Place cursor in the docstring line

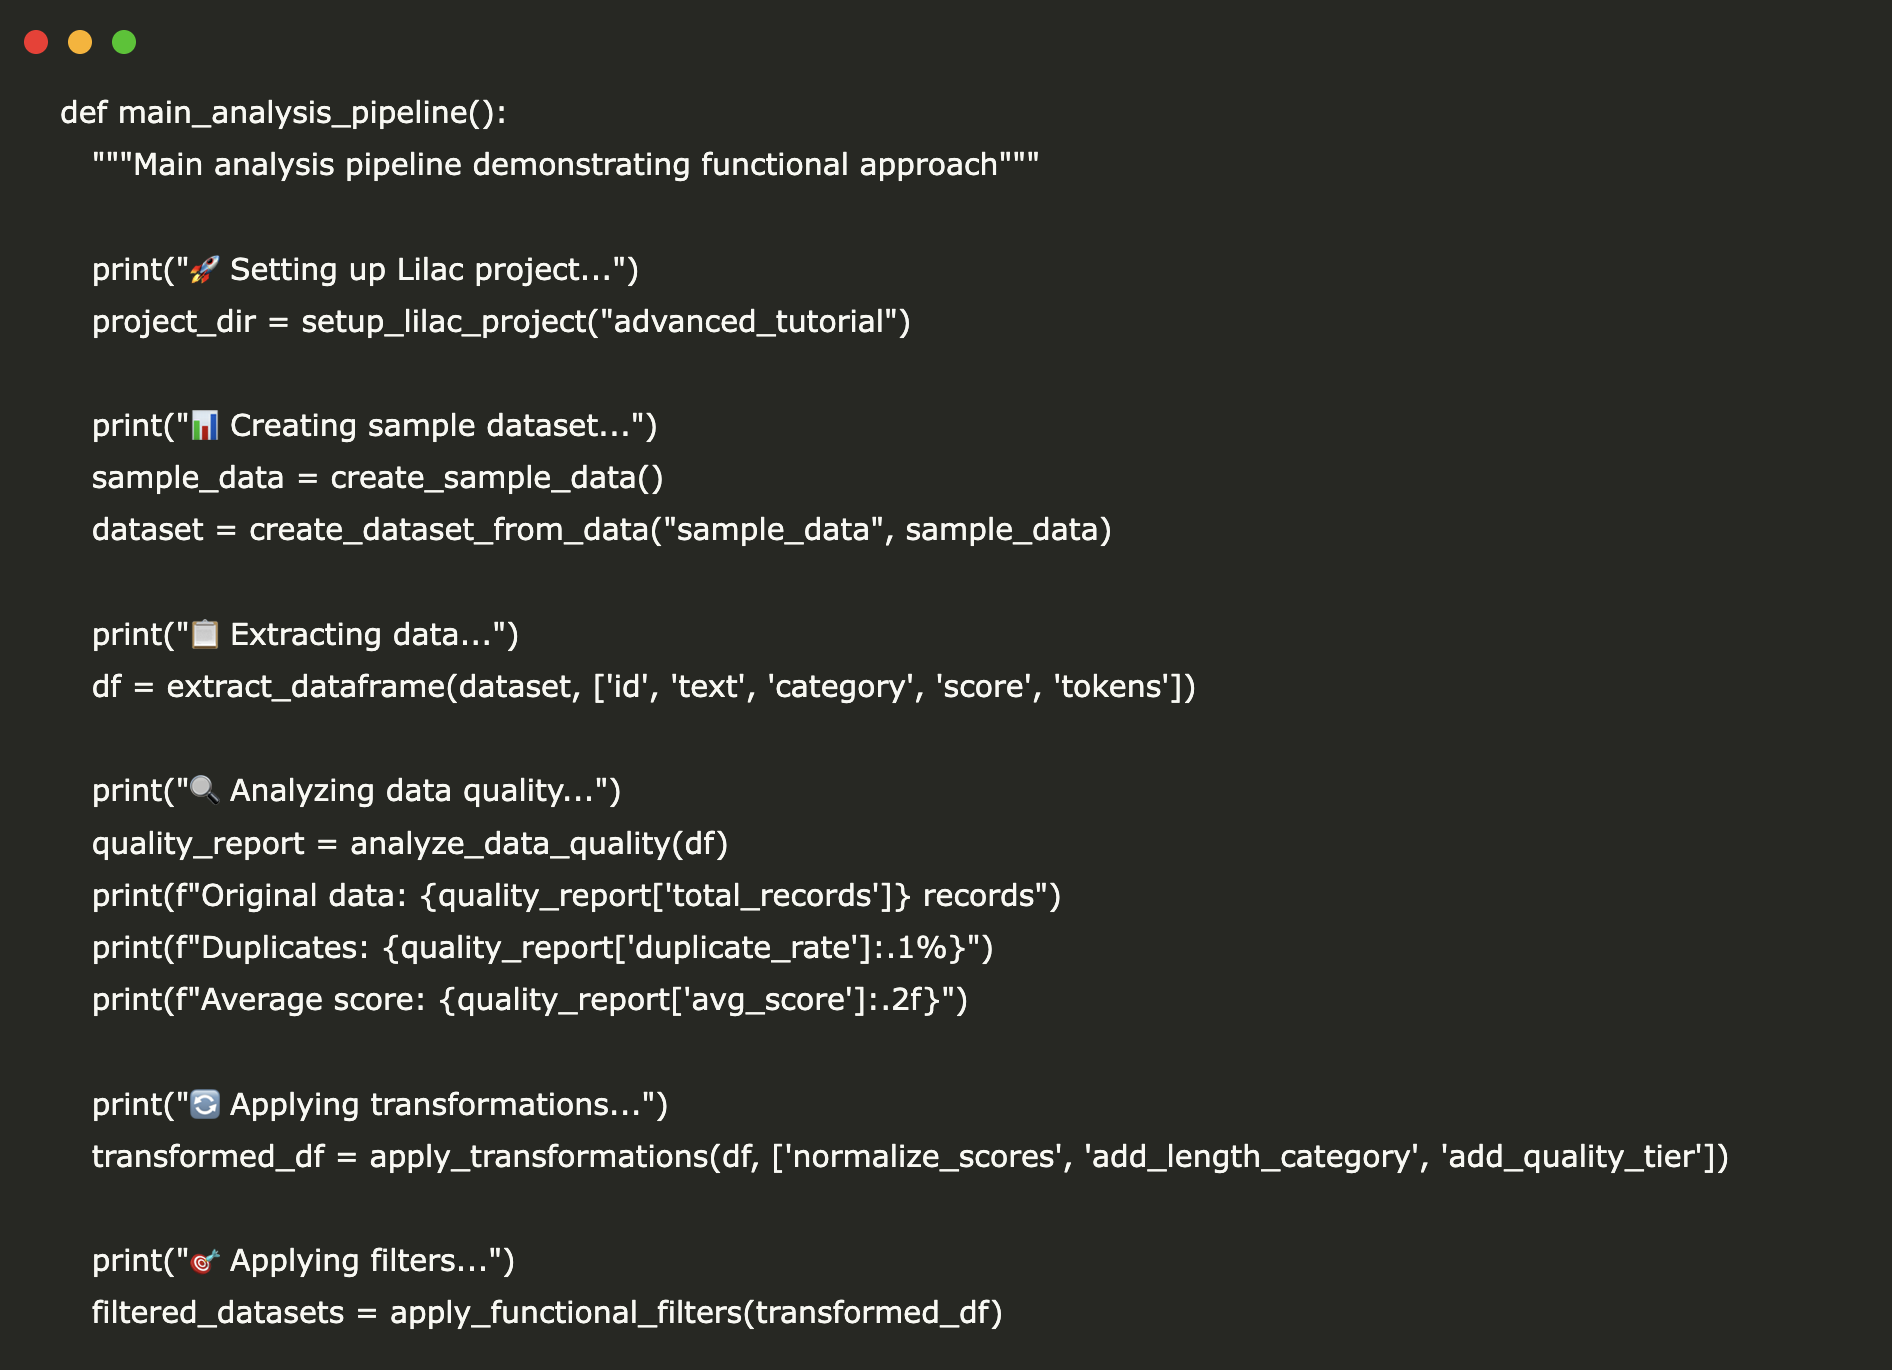(565, 165)
